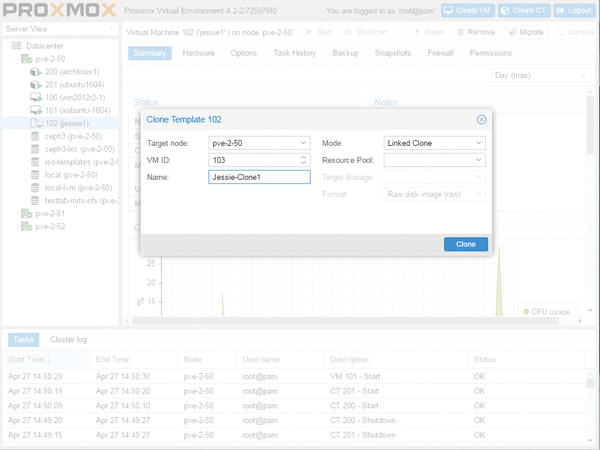Switch to the Snapshots tab
The width and height of the screenshot is (600, 450).
point(393,53)
